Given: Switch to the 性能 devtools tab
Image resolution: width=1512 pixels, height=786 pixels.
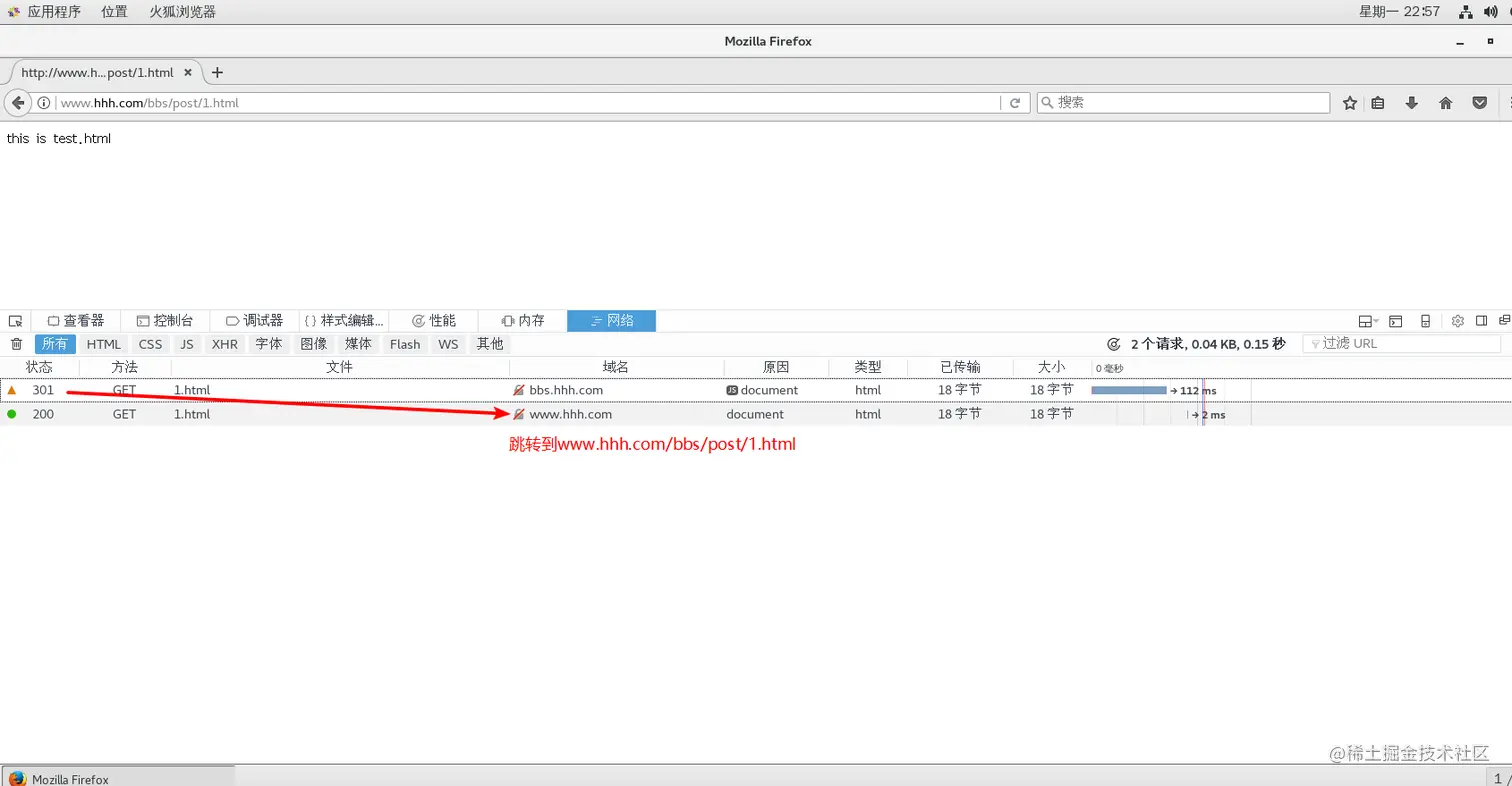Looking at the screenshot, I should (x=433, y=321).
